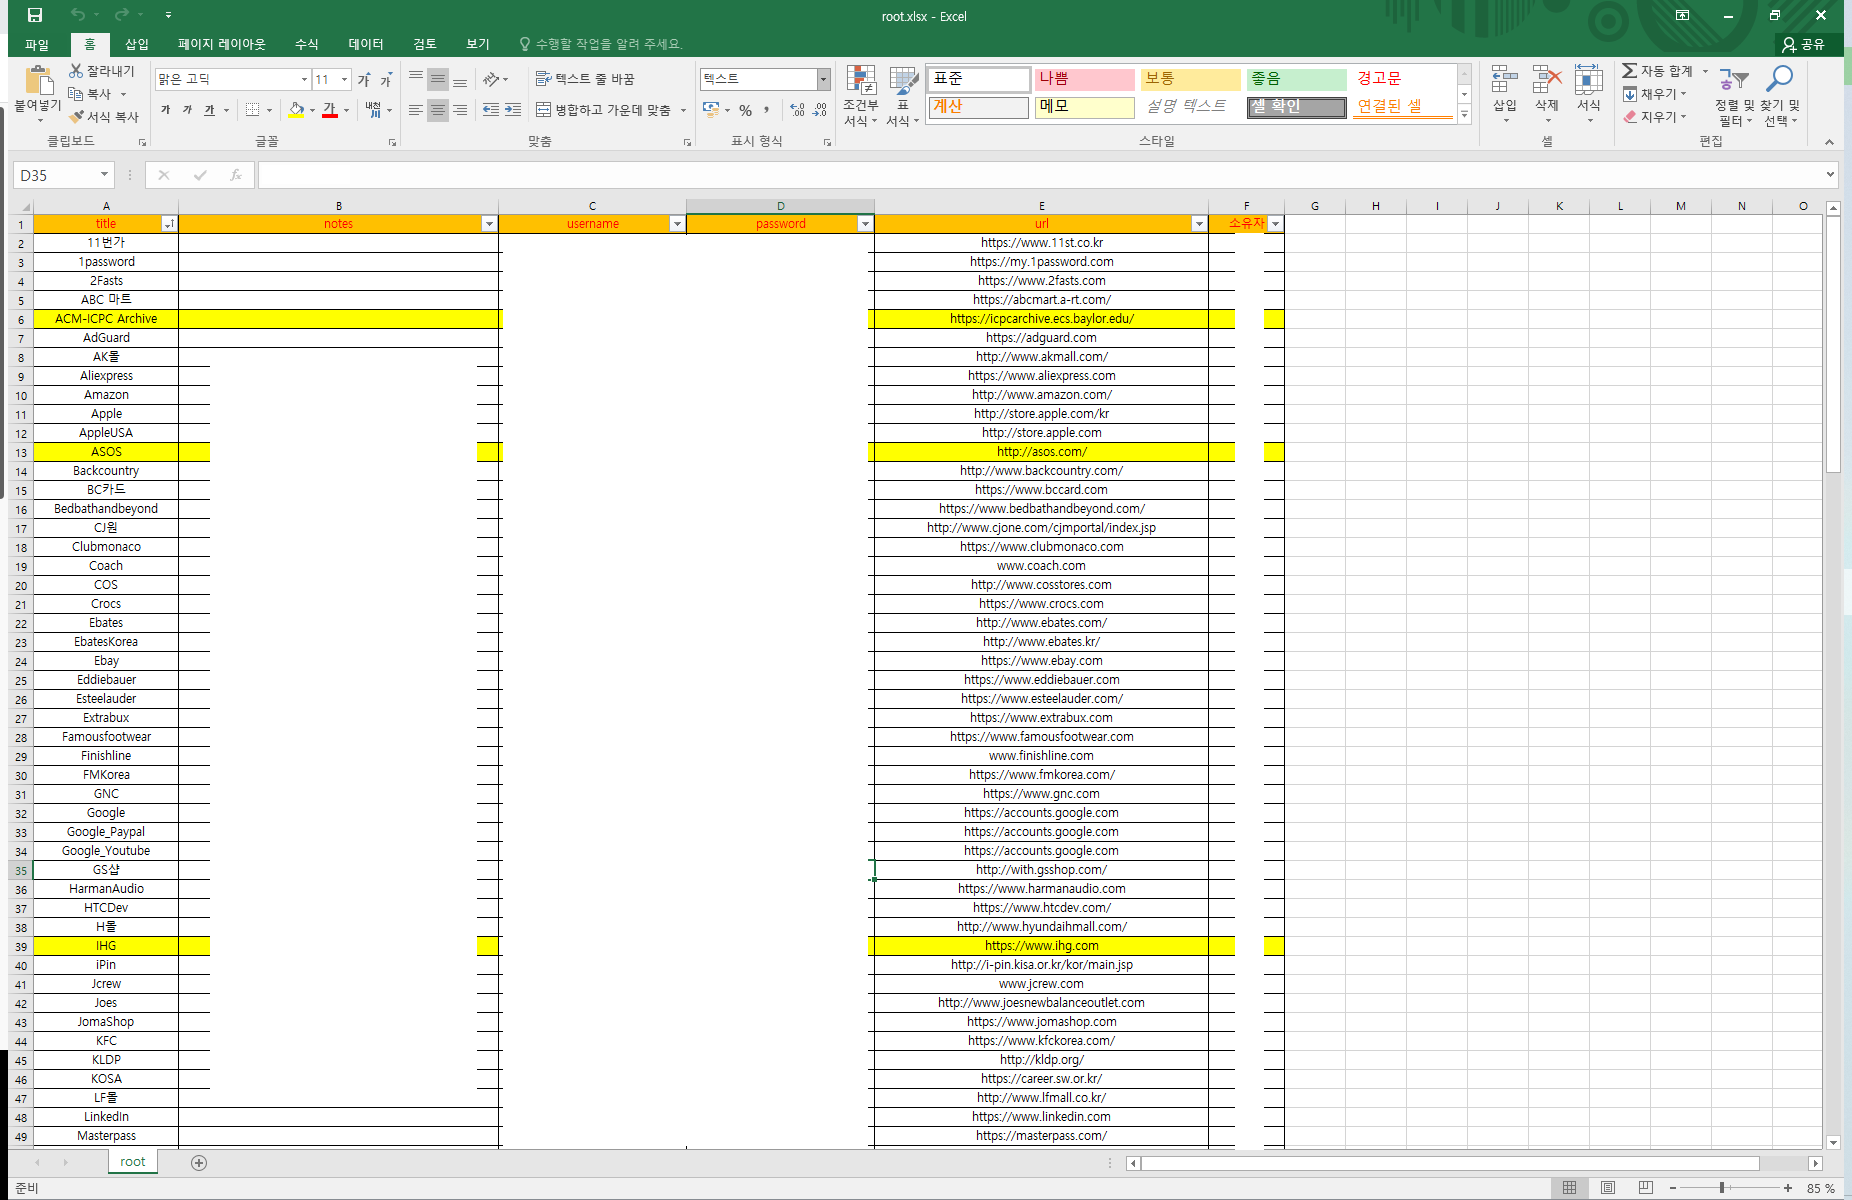Click the cell borders icon
This screenshot has width=1852, height=1200.
(253, 110)
